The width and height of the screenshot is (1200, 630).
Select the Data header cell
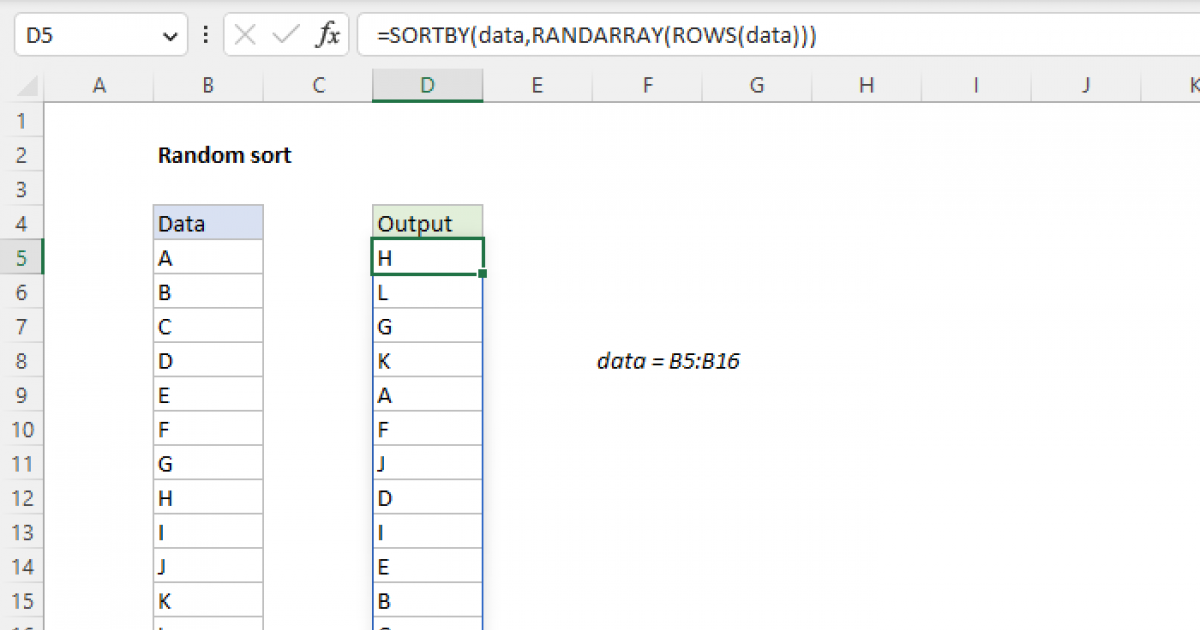tap(207, 222)
